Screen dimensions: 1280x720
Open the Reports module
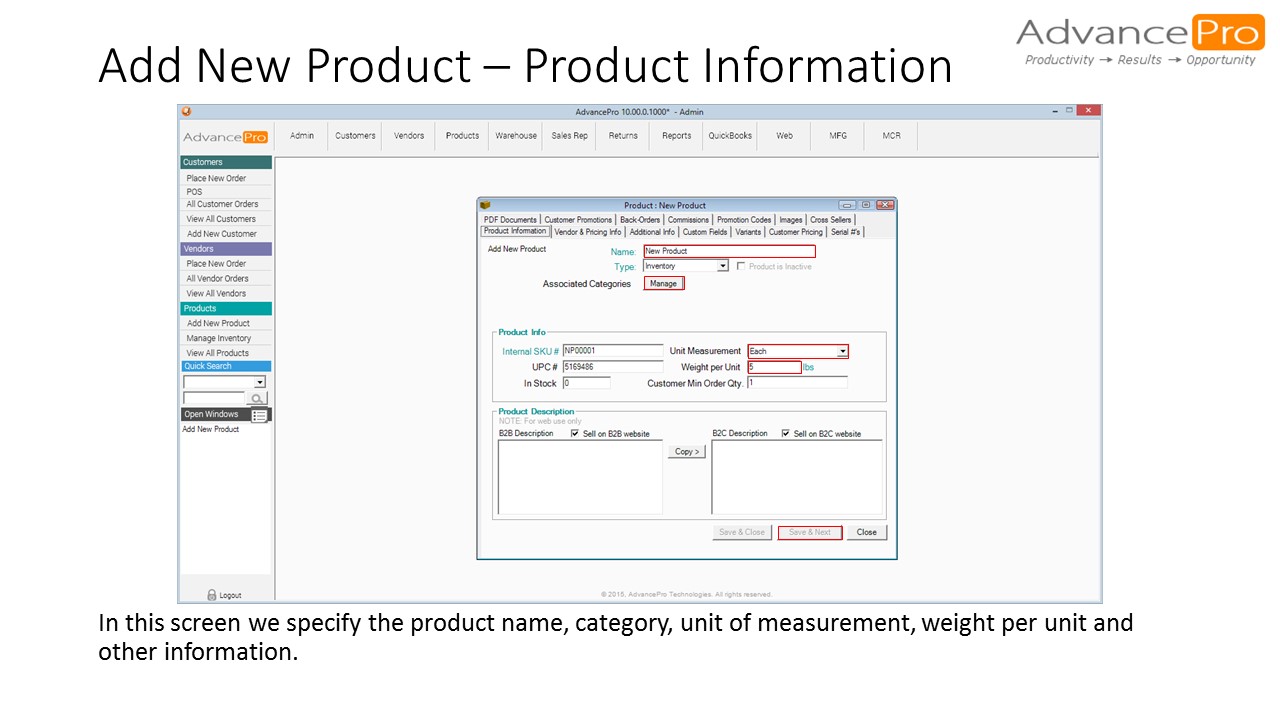coord(675,135)
